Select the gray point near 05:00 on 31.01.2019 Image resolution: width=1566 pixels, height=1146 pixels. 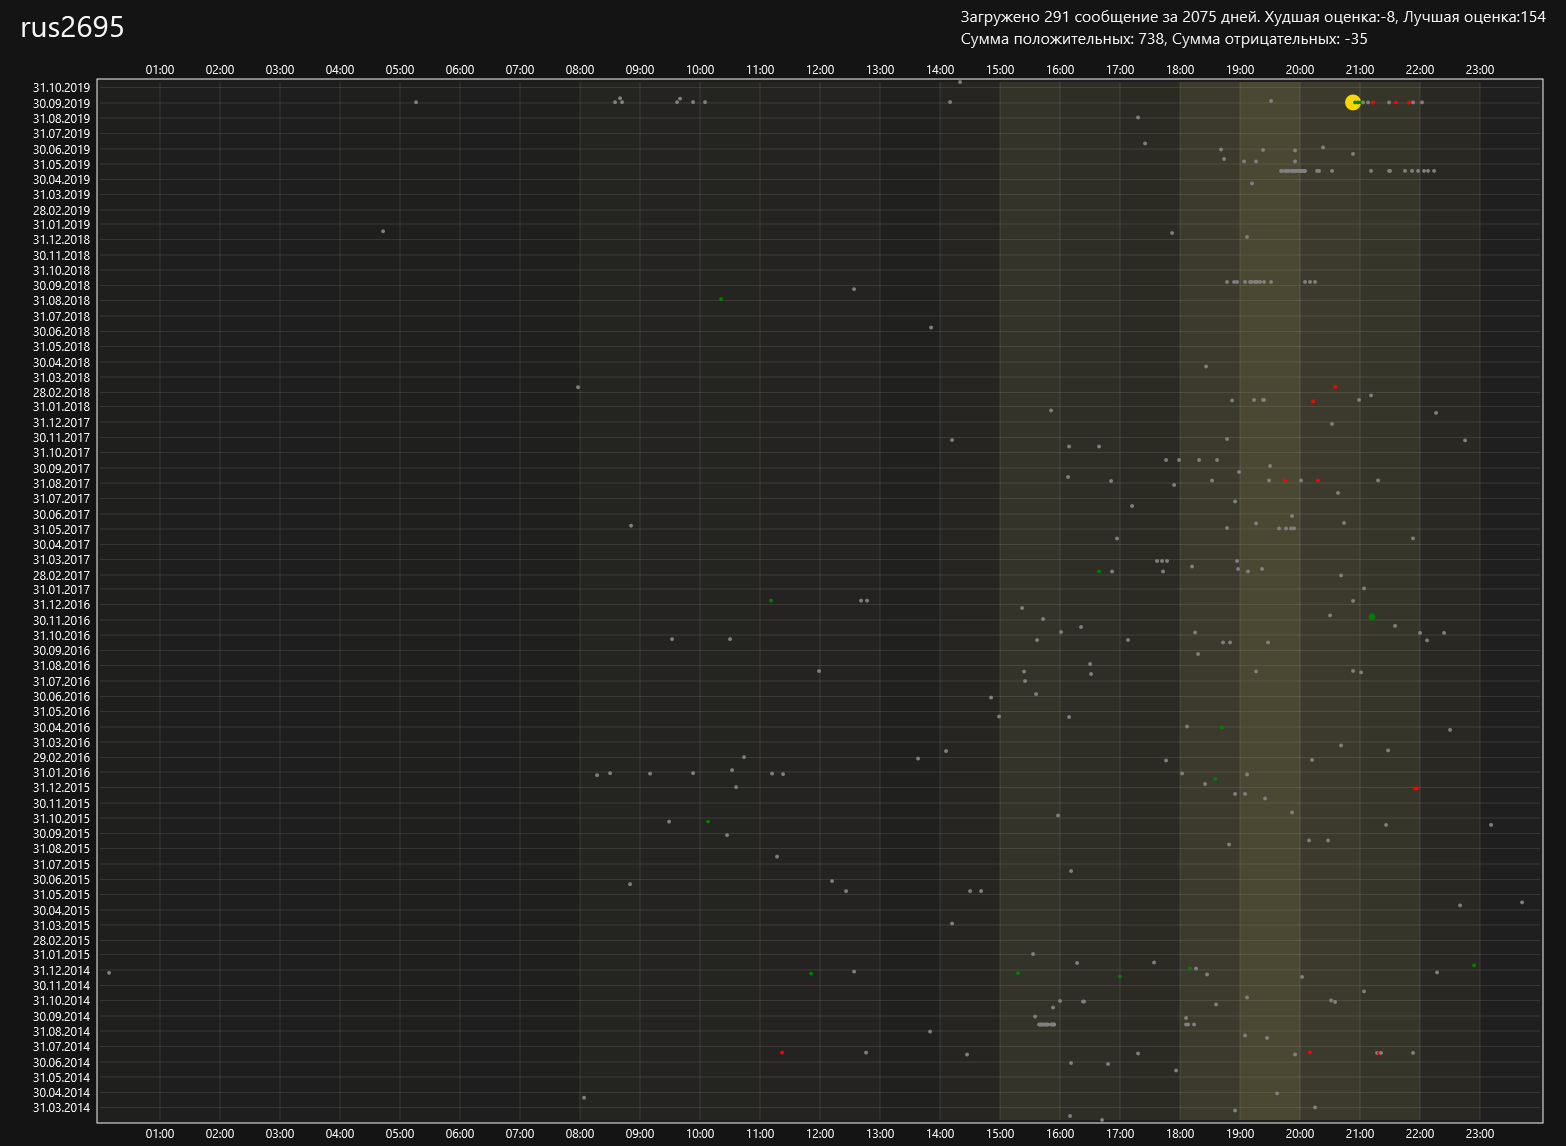pos(383,231)
